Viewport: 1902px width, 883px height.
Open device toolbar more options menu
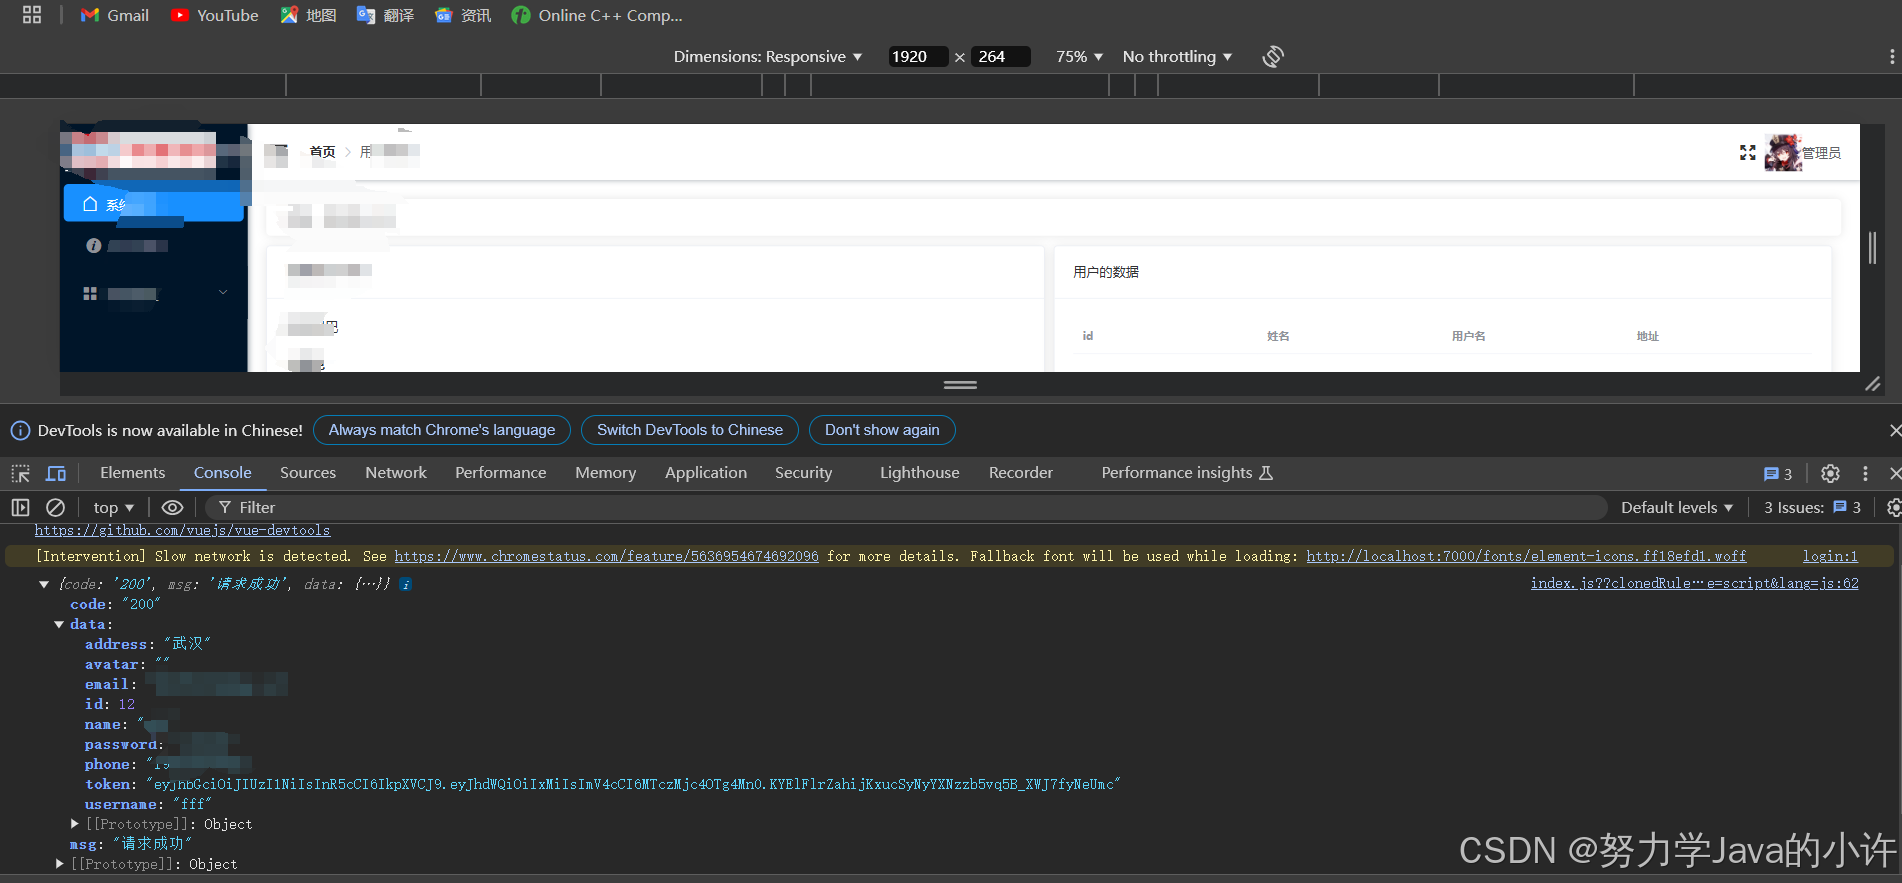(x=1891, y=57)
